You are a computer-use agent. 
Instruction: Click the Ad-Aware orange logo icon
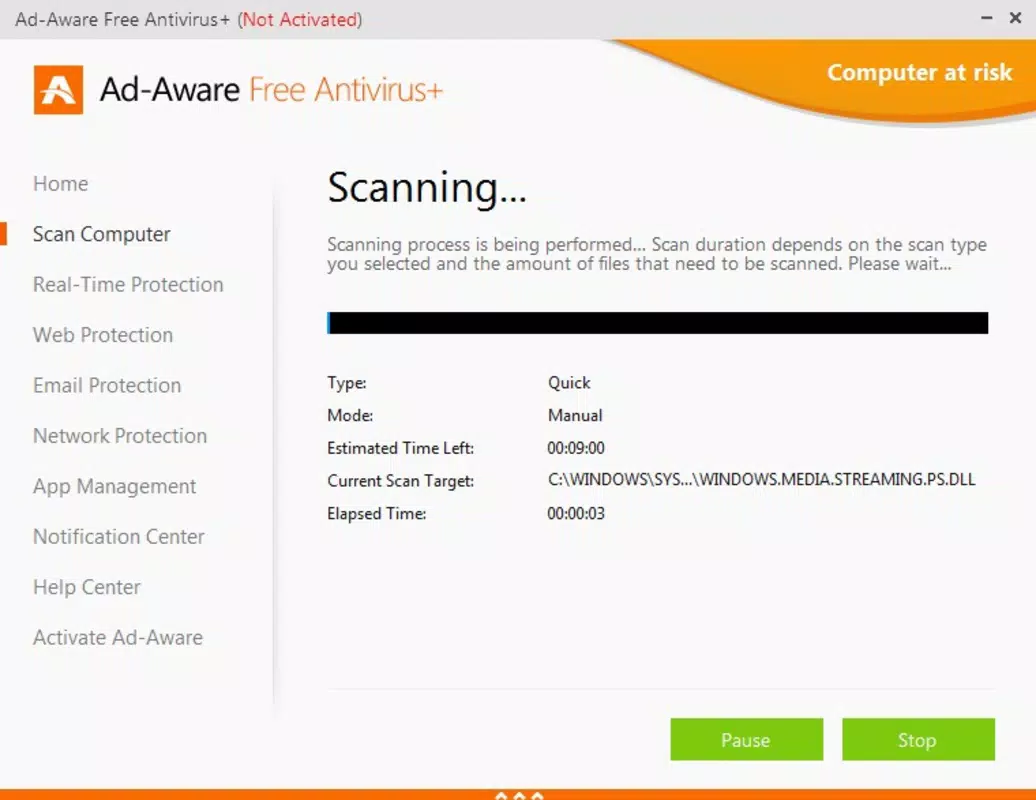(58, 90)
